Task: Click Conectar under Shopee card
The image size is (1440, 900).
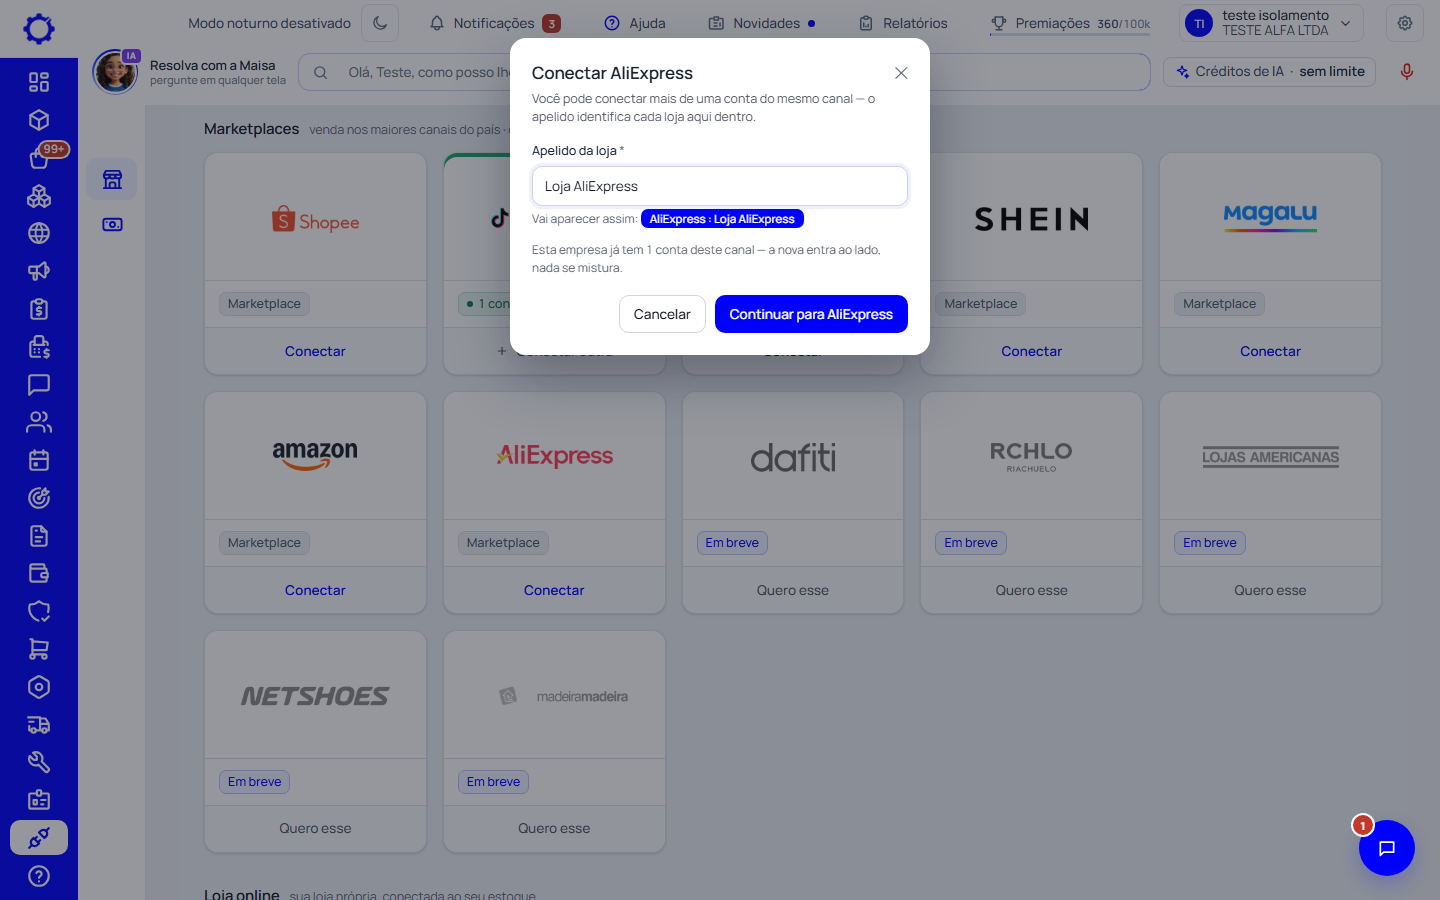Action: 315,351
